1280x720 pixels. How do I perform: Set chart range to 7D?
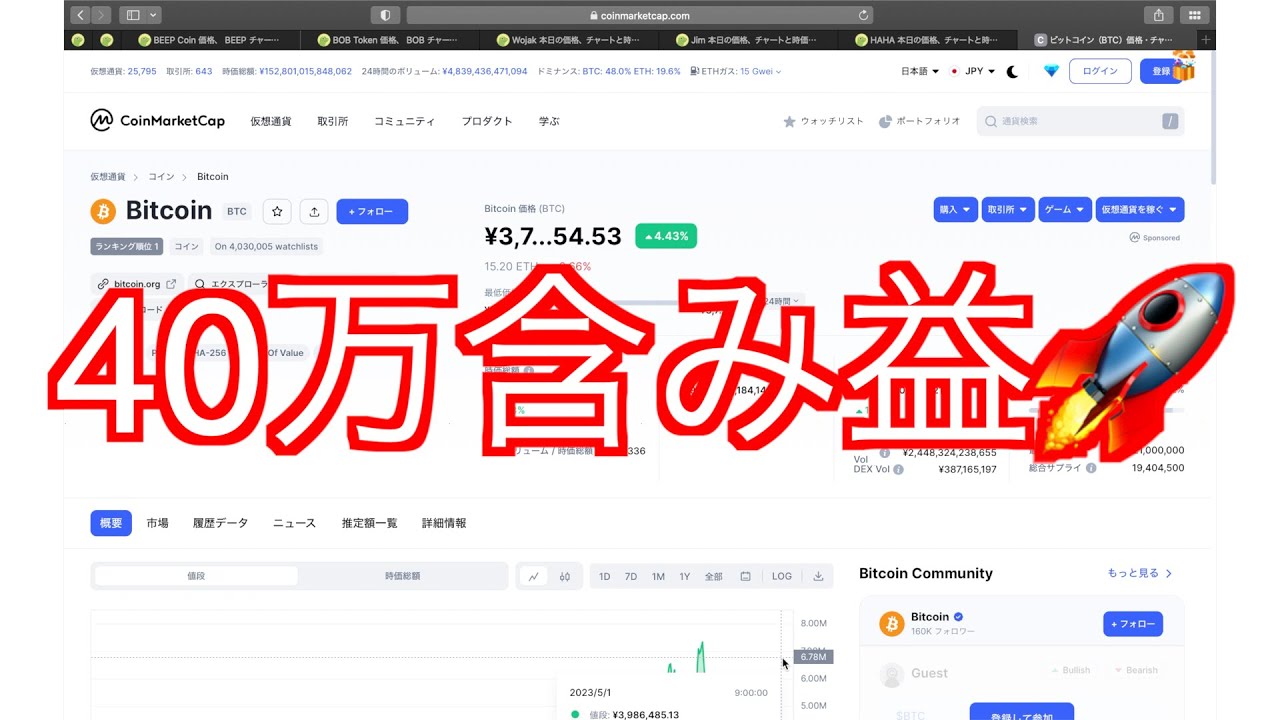tap(631, 577)
